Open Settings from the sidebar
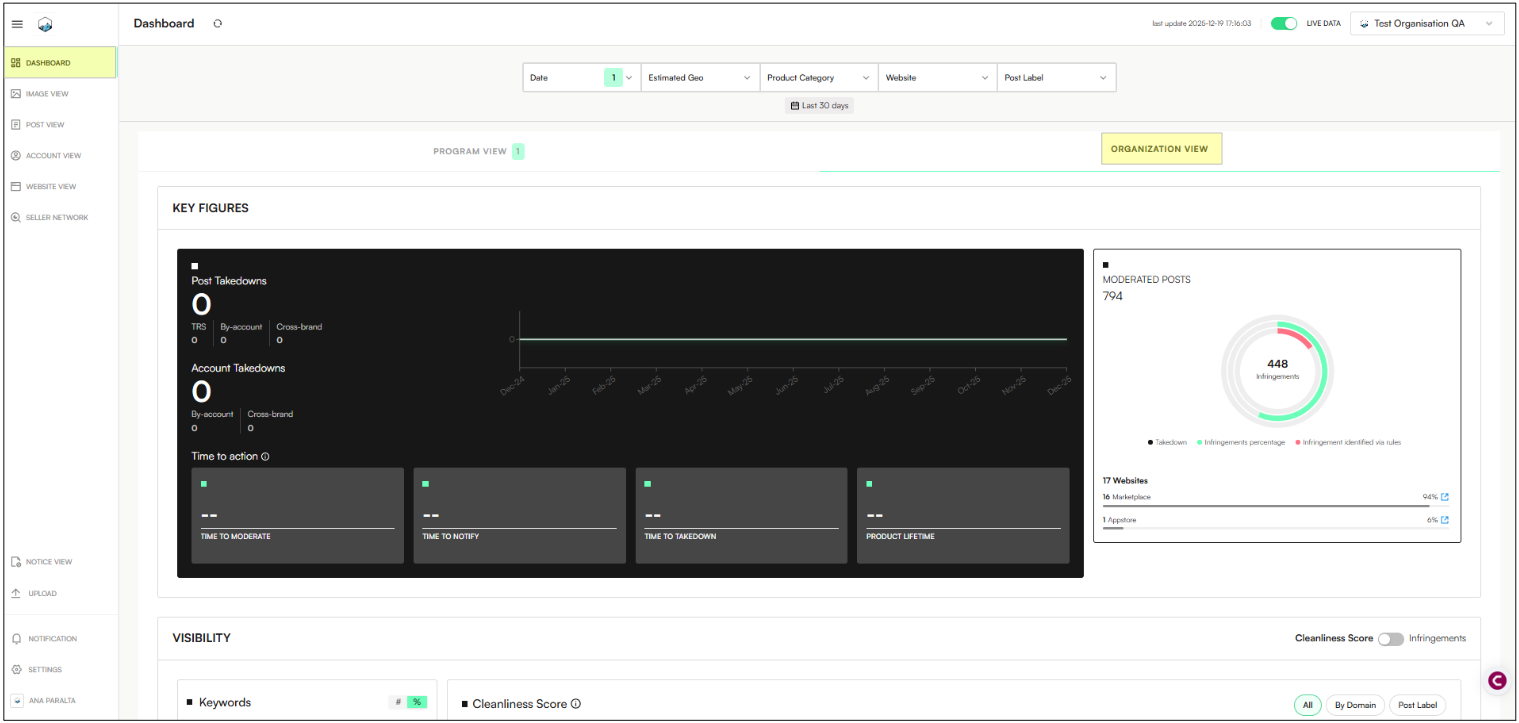This screenshot has height=723, width=1519. (59, 670)
